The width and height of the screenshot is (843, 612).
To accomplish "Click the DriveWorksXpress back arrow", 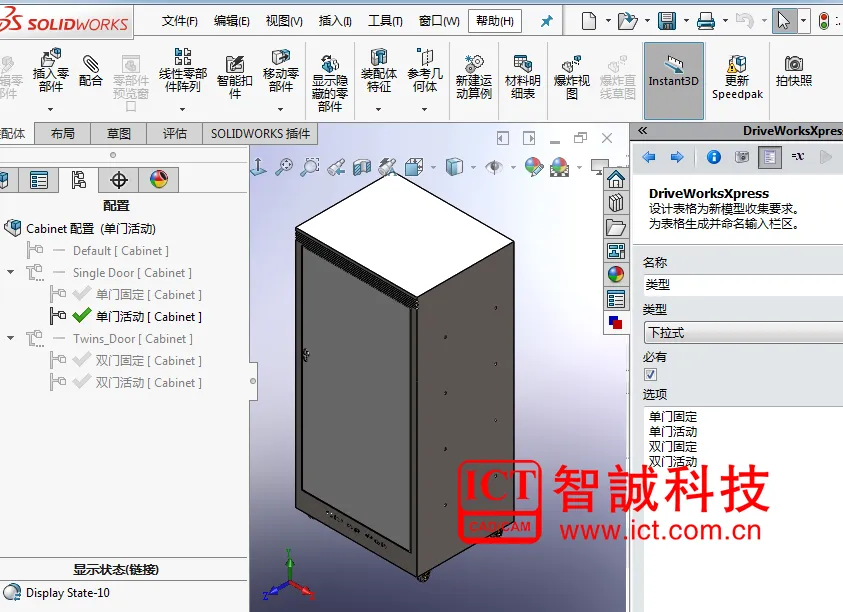I will click(x=649, y=157).
